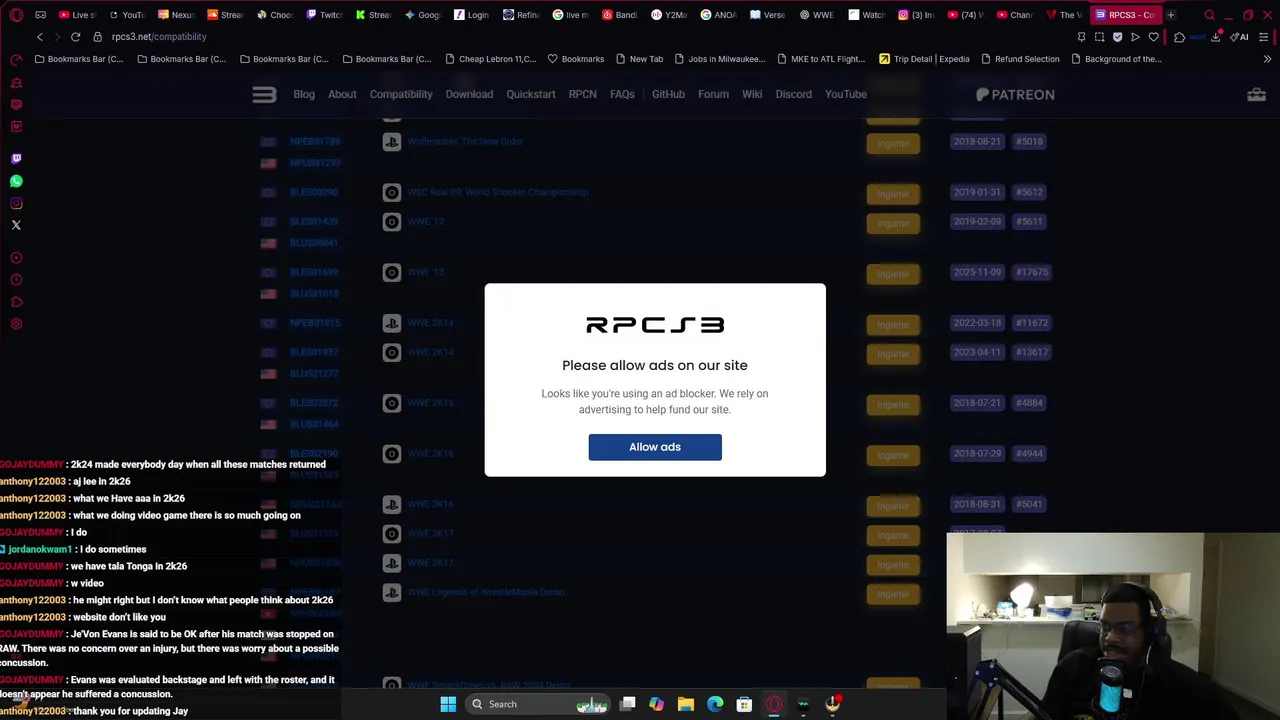
Task: Open the Download page in RPCS3 nav
Action: coord(469,94)
